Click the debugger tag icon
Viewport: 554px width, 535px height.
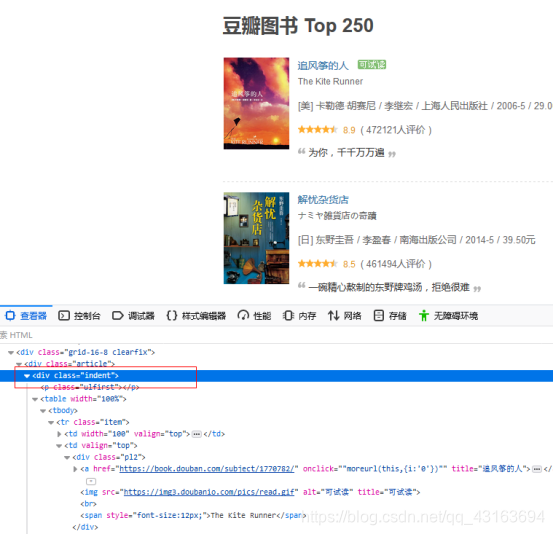coord(118,316)
